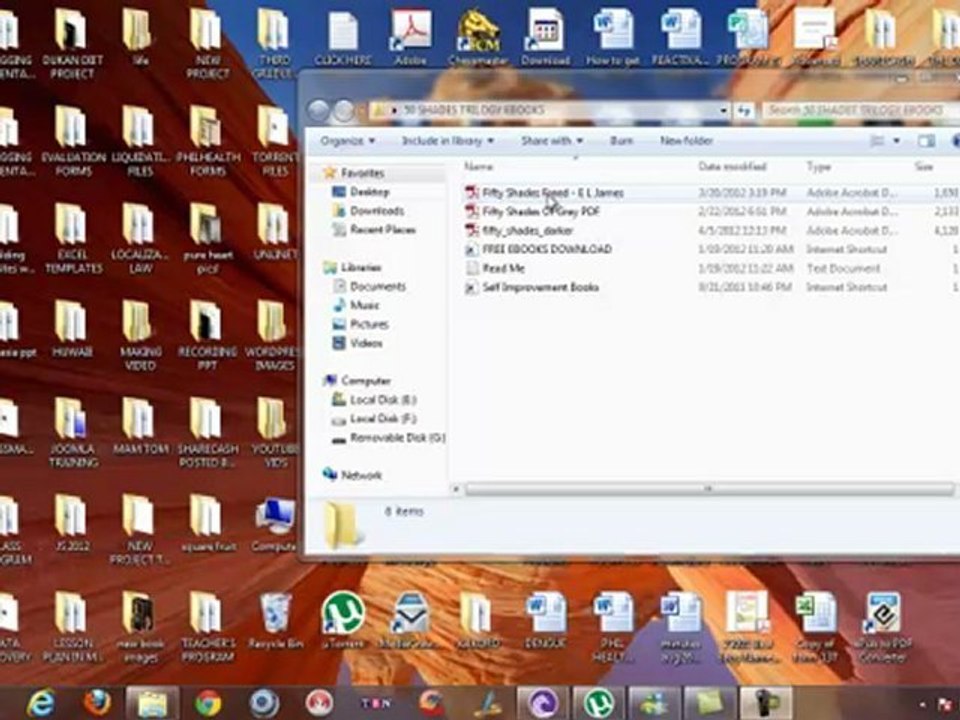Select the fifty_shades_darker file
This screenshot has width=960, height=720.
click(x=519, y=231)
